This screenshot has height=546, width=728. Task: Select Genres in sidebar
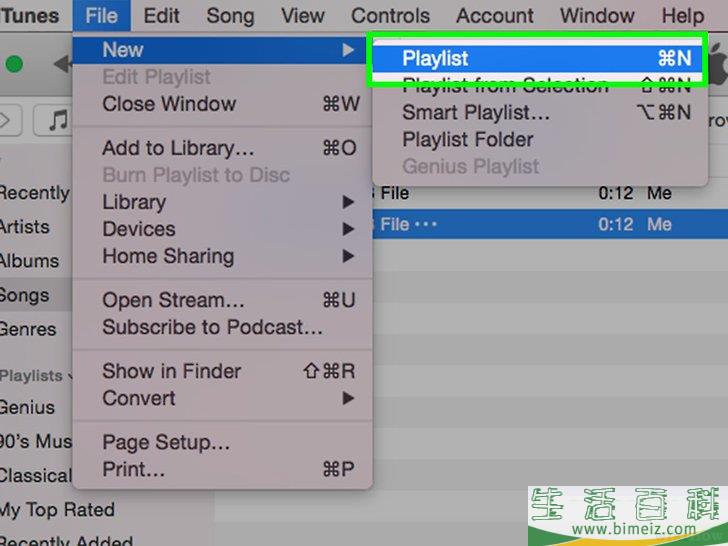(28, 329)
